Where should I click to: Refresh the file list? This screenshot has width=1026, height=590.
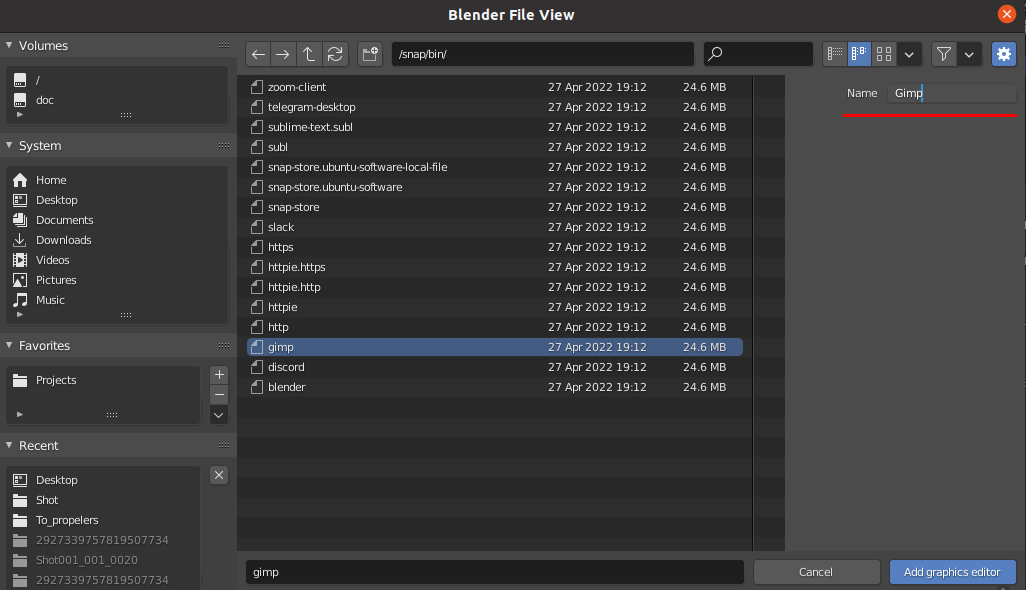click(335, 54)
